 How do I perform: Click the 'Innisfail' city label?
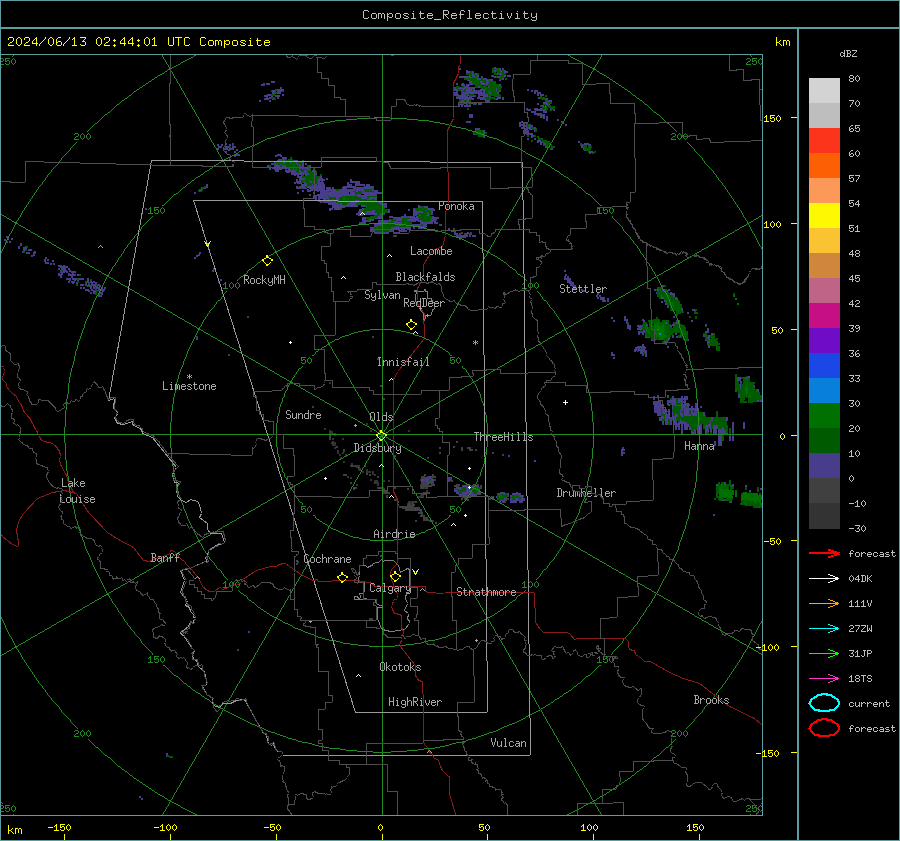pos(403,362)
